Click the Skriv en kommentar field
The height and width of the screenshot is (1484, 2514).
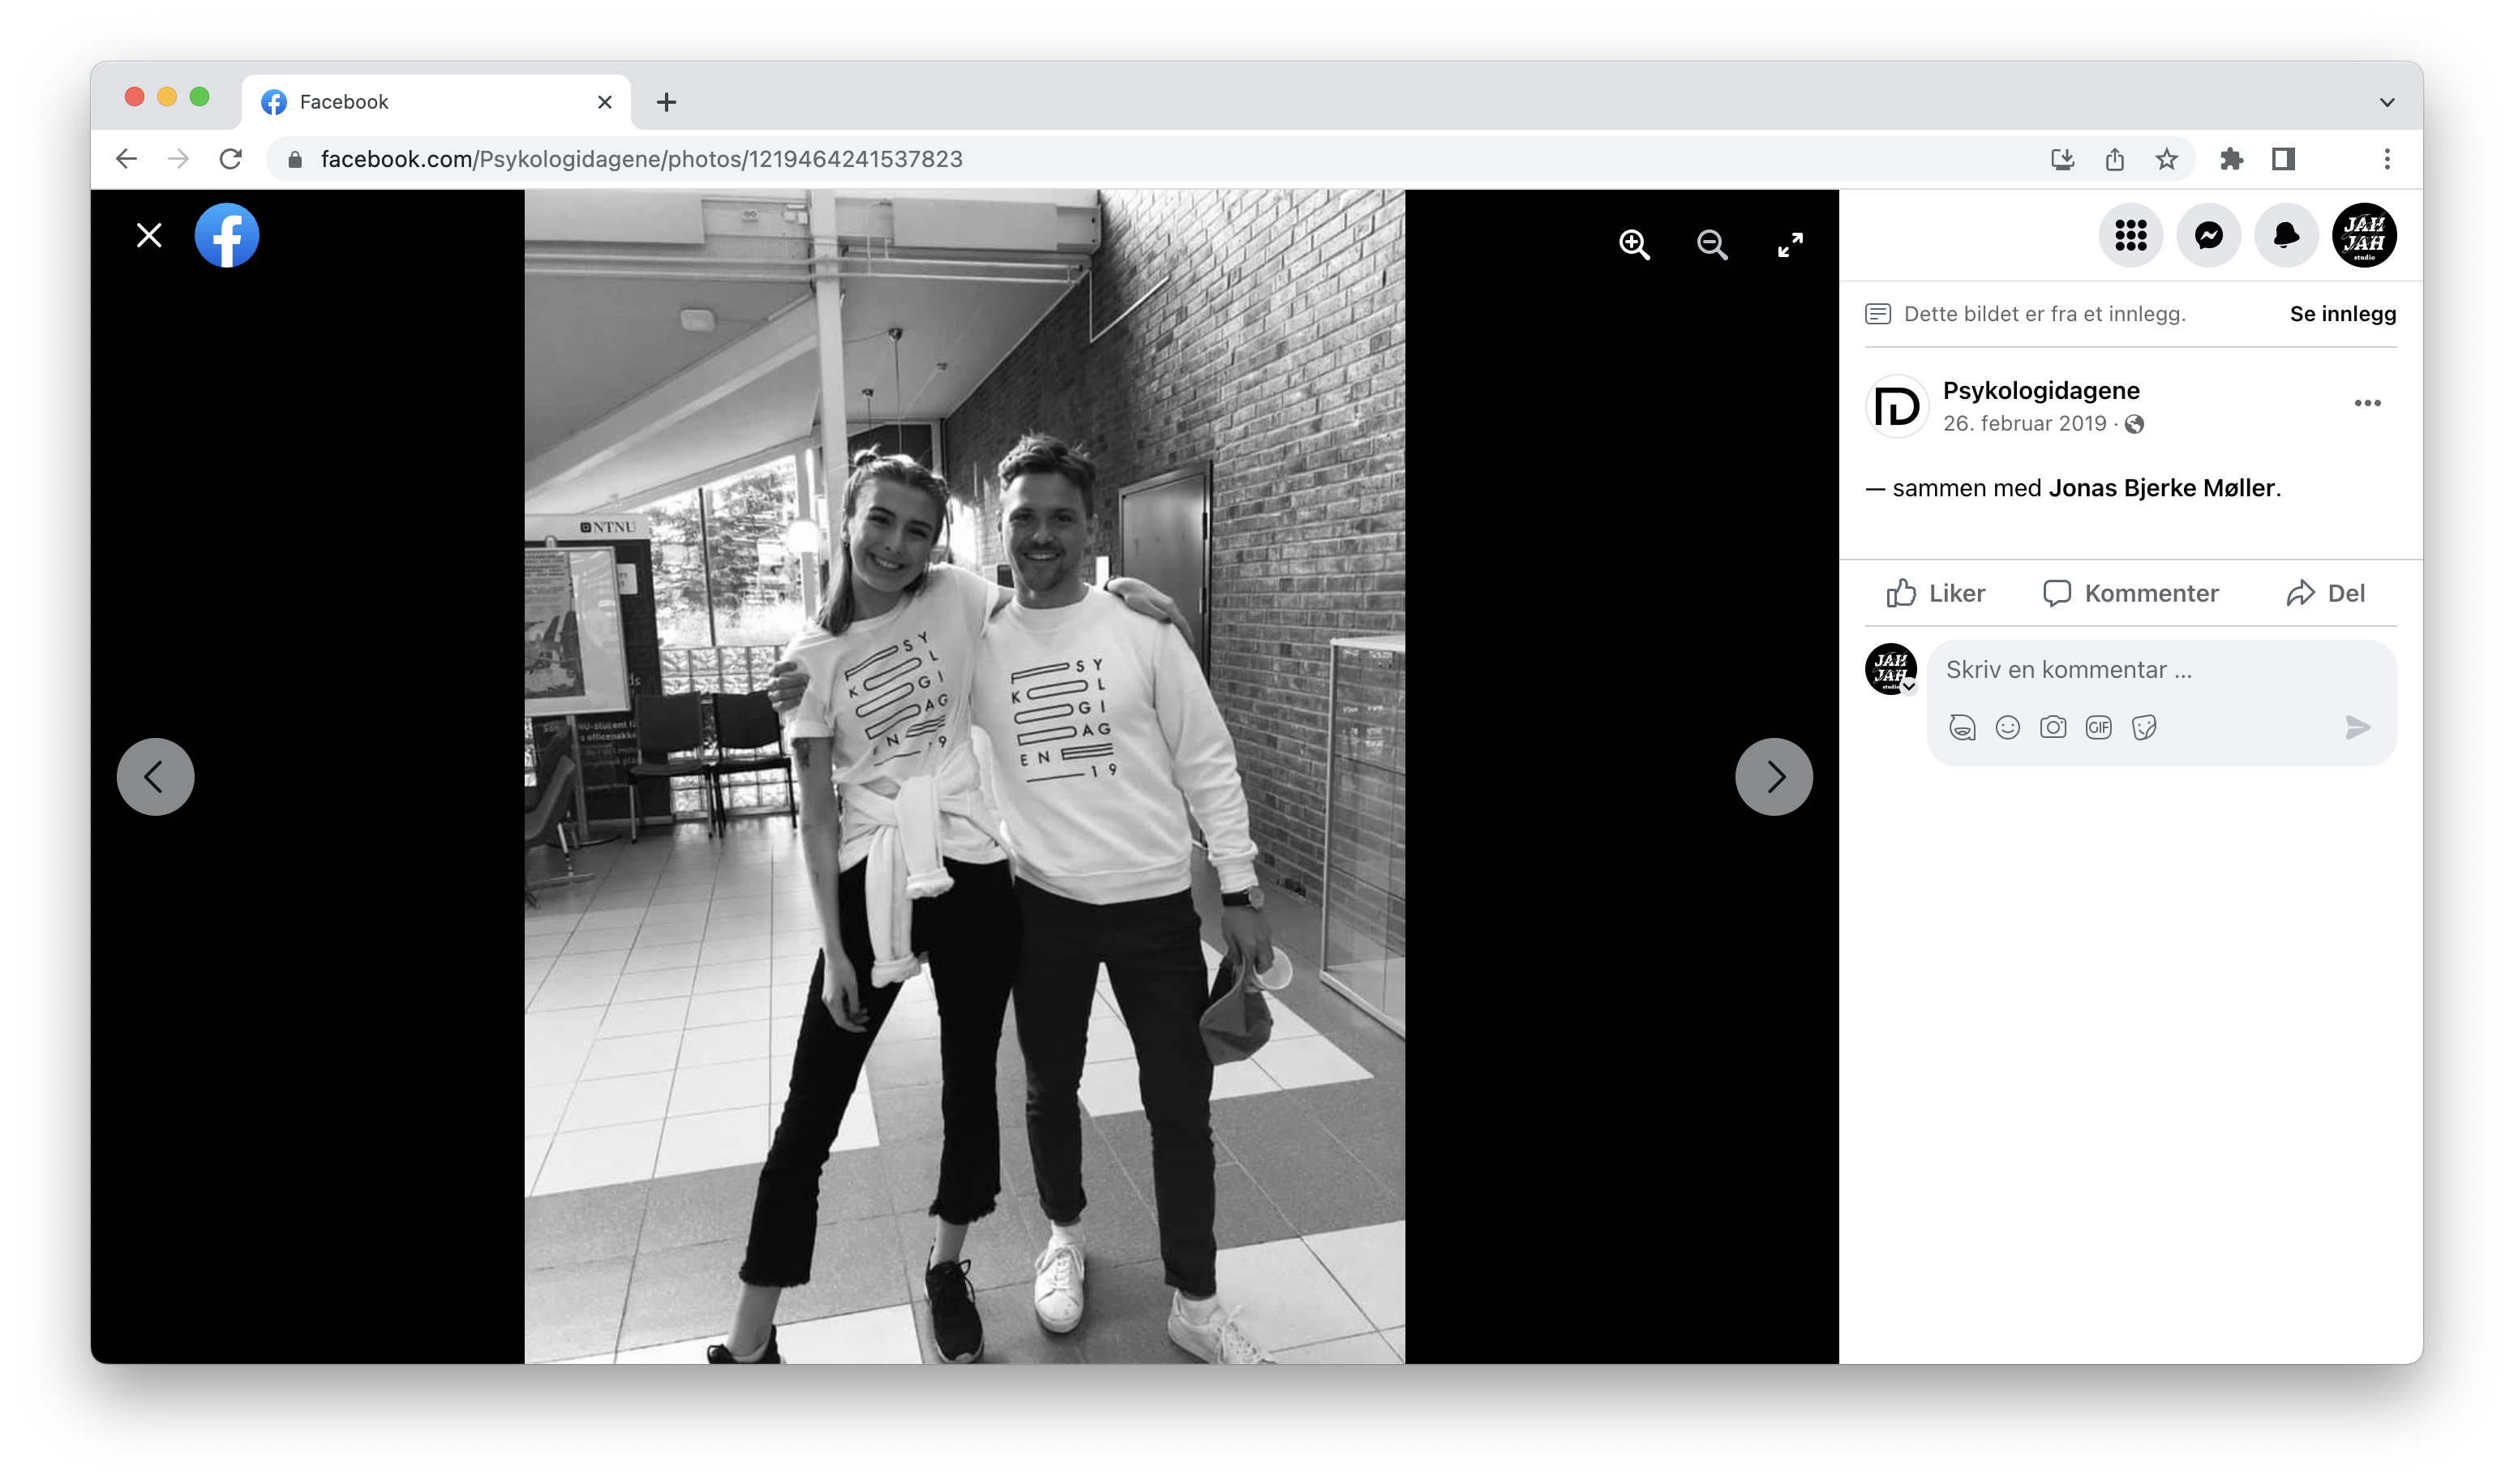pyautogui.click(x=2140, y=670)
